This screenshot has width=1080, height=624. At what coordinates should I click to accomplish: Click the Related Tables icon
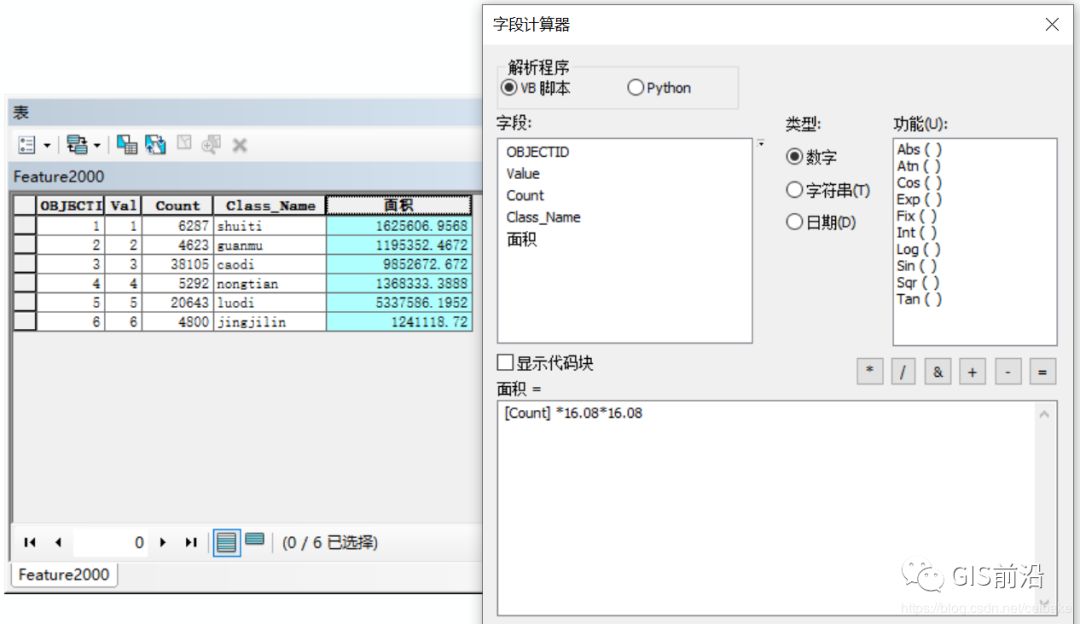[78, 145]
